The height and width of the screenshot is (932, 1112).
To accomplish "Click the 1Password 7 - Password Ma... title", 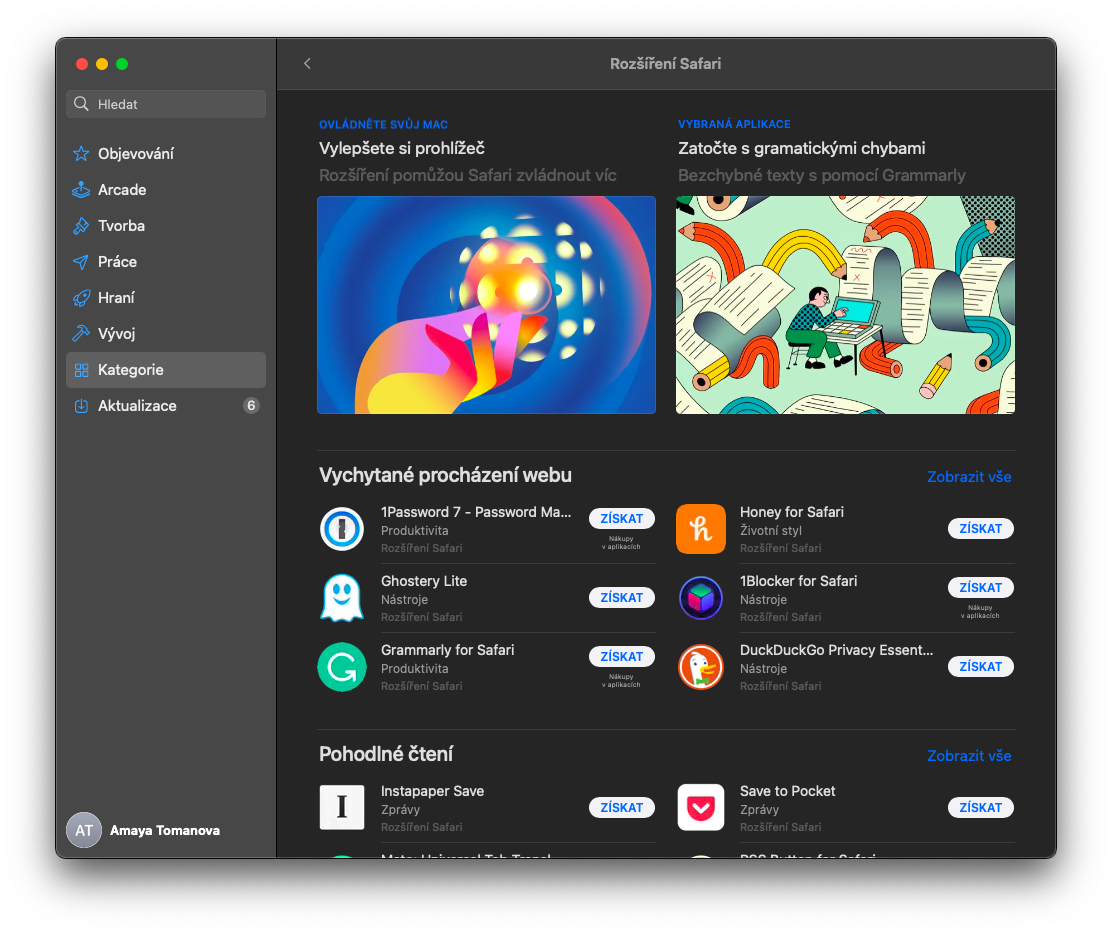I will tap(476, 512).
